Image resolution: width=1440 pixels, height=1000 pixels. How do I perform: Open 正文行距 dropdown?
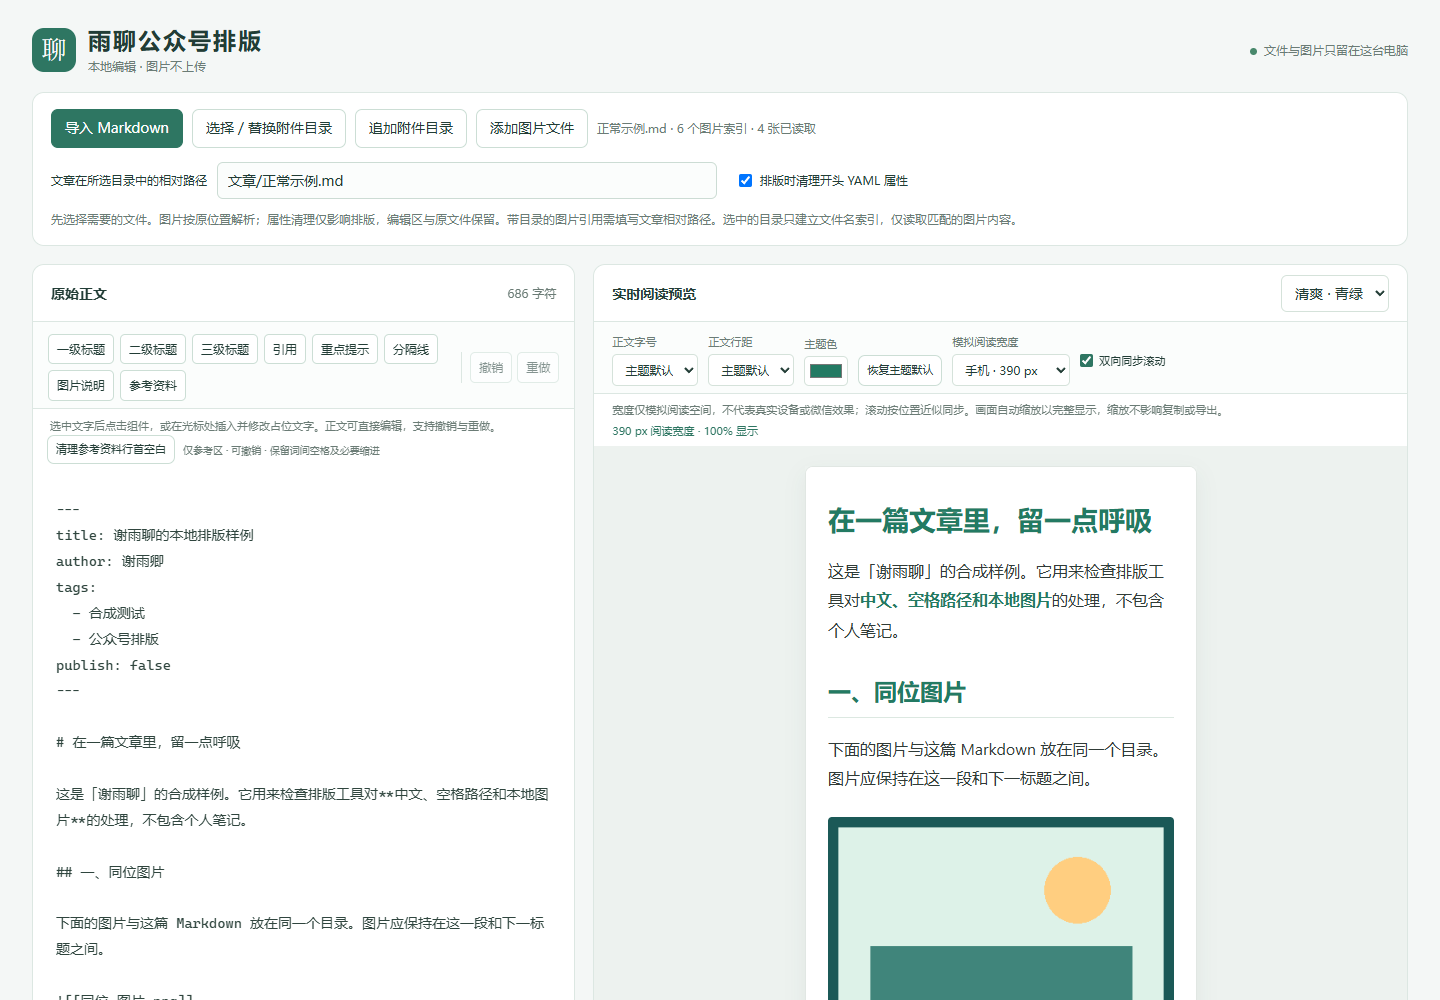pyautogui.click(x=751, y=370)
